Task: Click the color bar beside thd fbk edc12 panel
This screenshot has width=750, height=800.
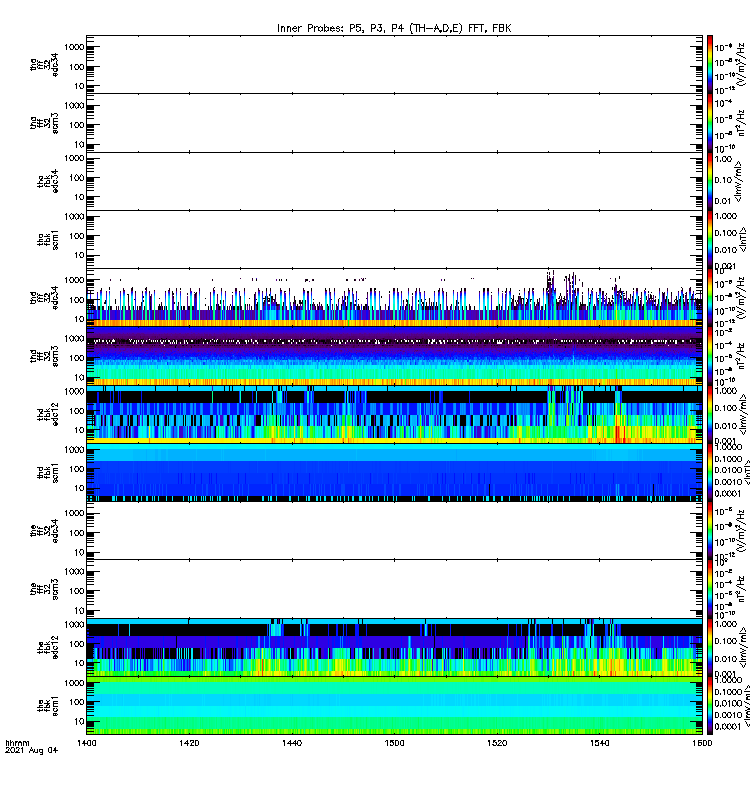Action: tap(710, 414)
